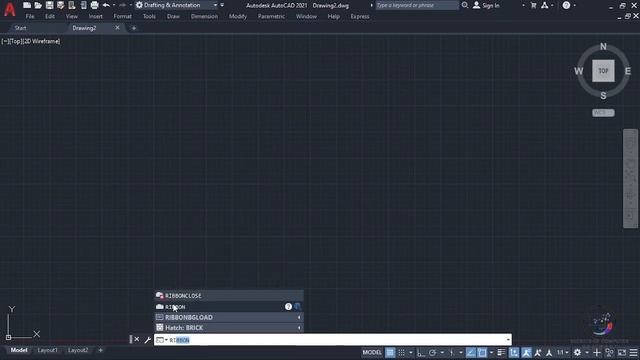Select RIBBONCLOSE from command suggestions
The image size is (640, 360).
tap(229, 296)
